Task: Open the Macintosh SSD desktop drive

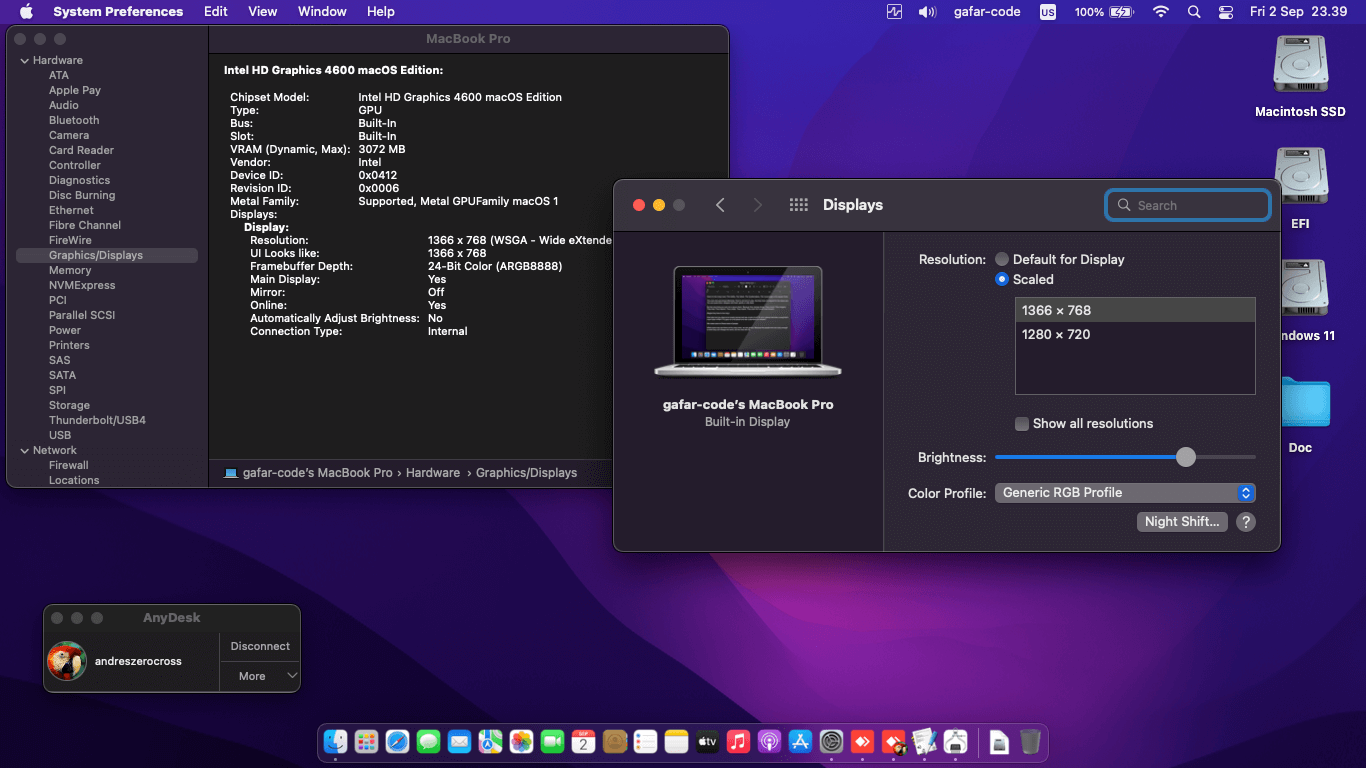Action: [1300, 77]
